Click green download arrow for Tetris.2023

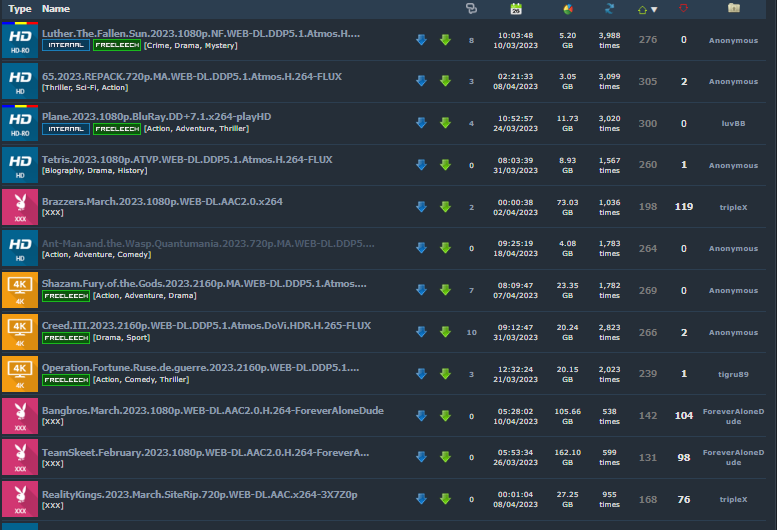(x=445, y=165)
